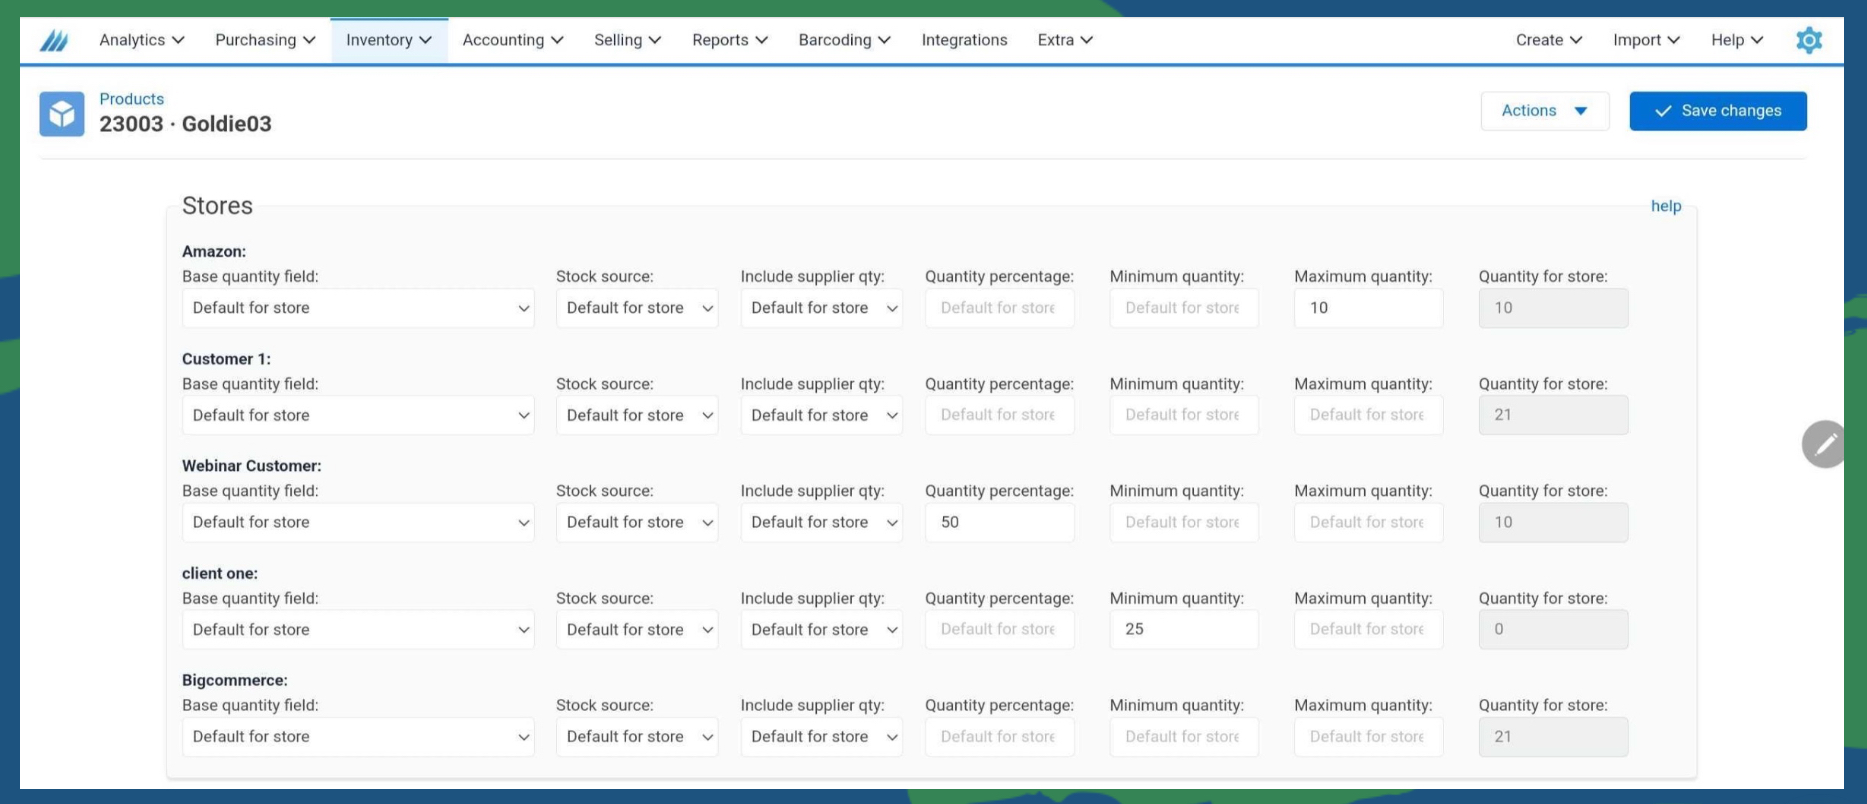Click Webinar Customer Quantity percentage field showing 50
The width and height of the screenshot is (1867, 804).
[x=1000, y=522]
